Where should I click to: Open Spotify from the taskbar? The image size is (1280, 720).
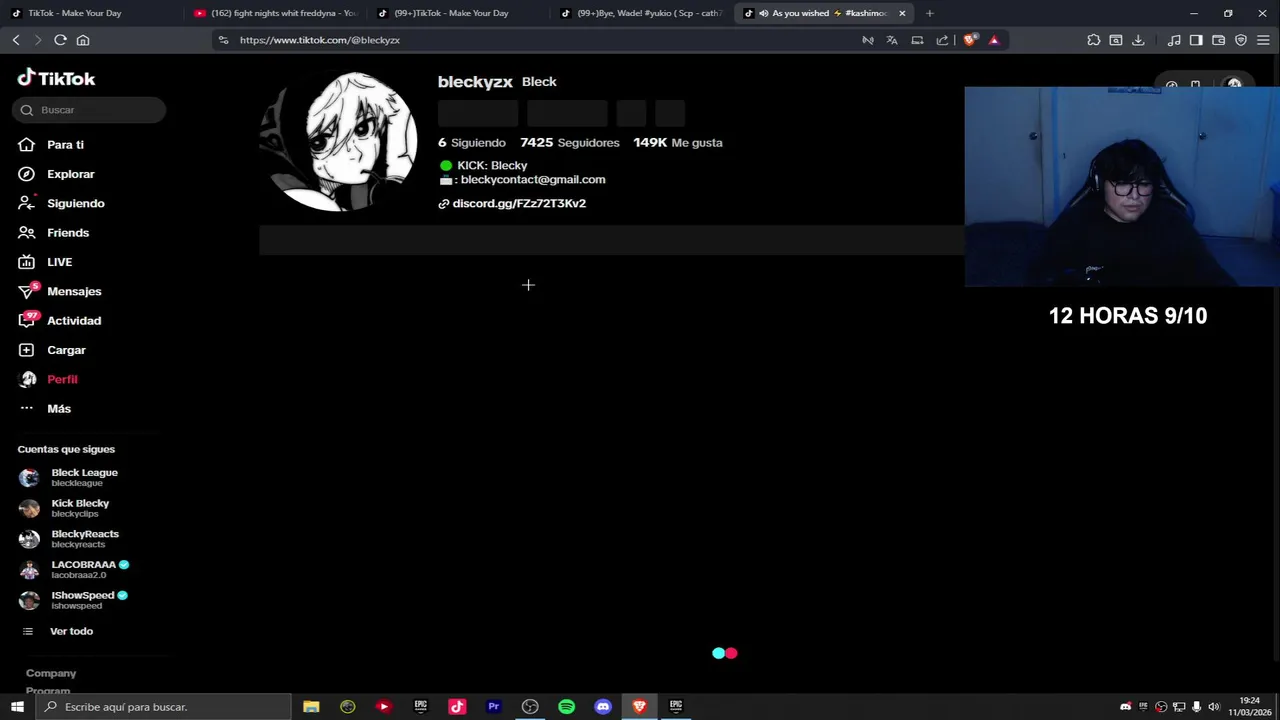pos(566,707)
